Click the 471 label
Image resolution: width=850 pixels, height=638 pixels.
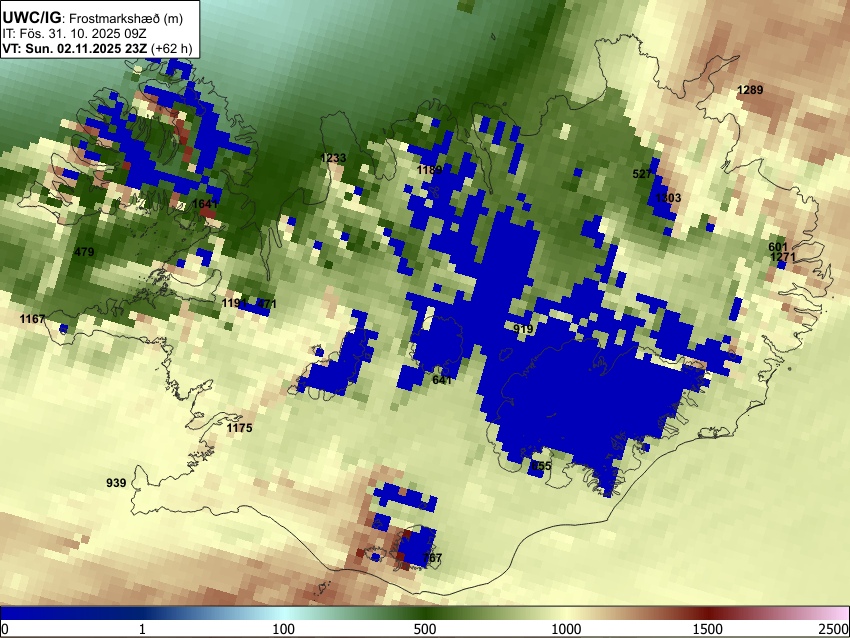coord(267,304)
